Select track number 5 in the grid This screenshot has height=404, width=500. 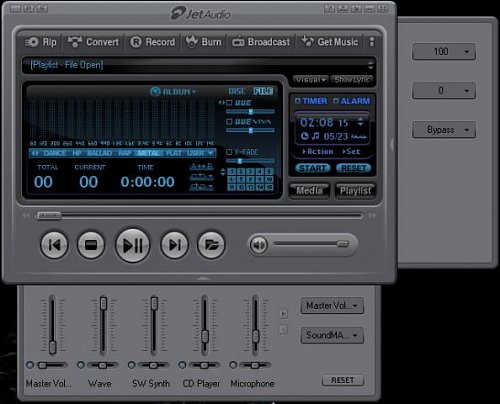coord(269,172)
